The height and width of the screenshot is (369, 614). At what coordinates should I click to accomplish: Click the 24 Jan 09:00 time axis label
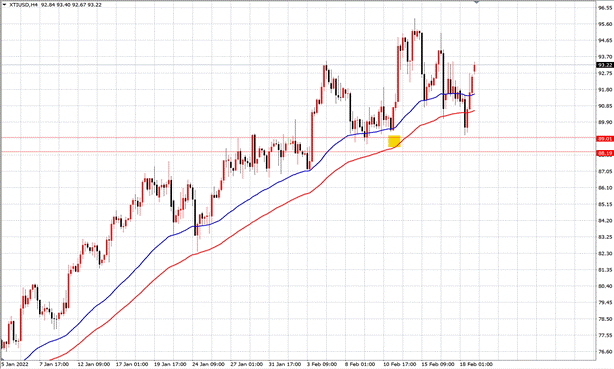pyautogui.click(x=208, y=364)
